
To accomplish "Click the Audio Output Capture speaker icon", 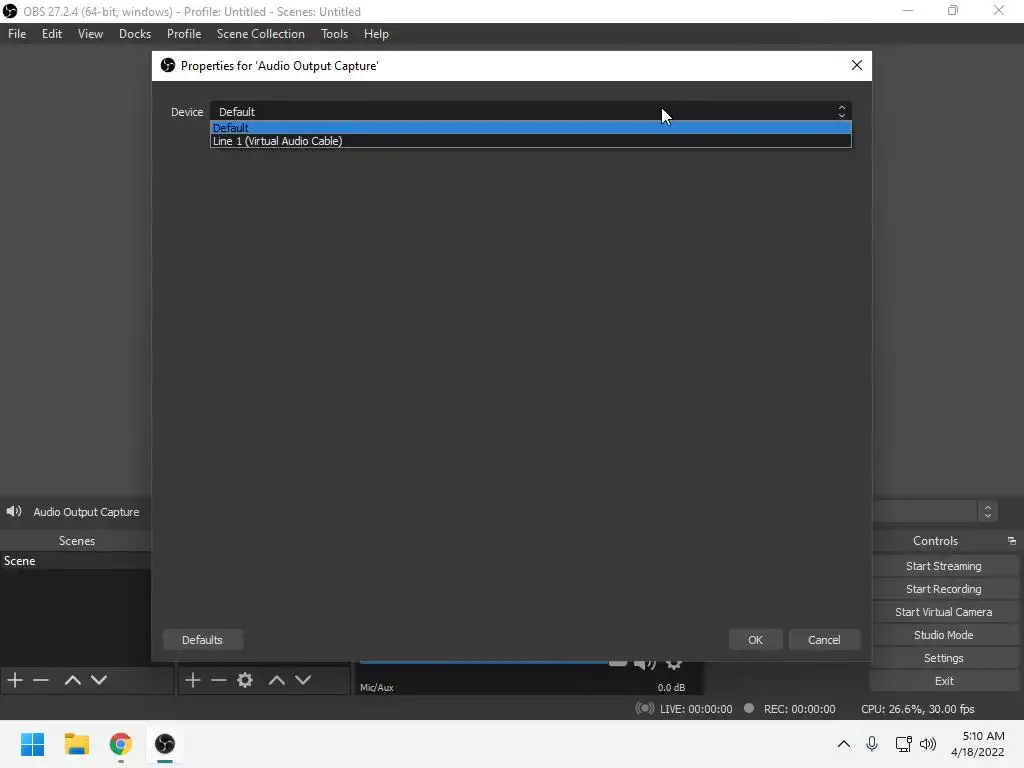I will tap(14, 511).
